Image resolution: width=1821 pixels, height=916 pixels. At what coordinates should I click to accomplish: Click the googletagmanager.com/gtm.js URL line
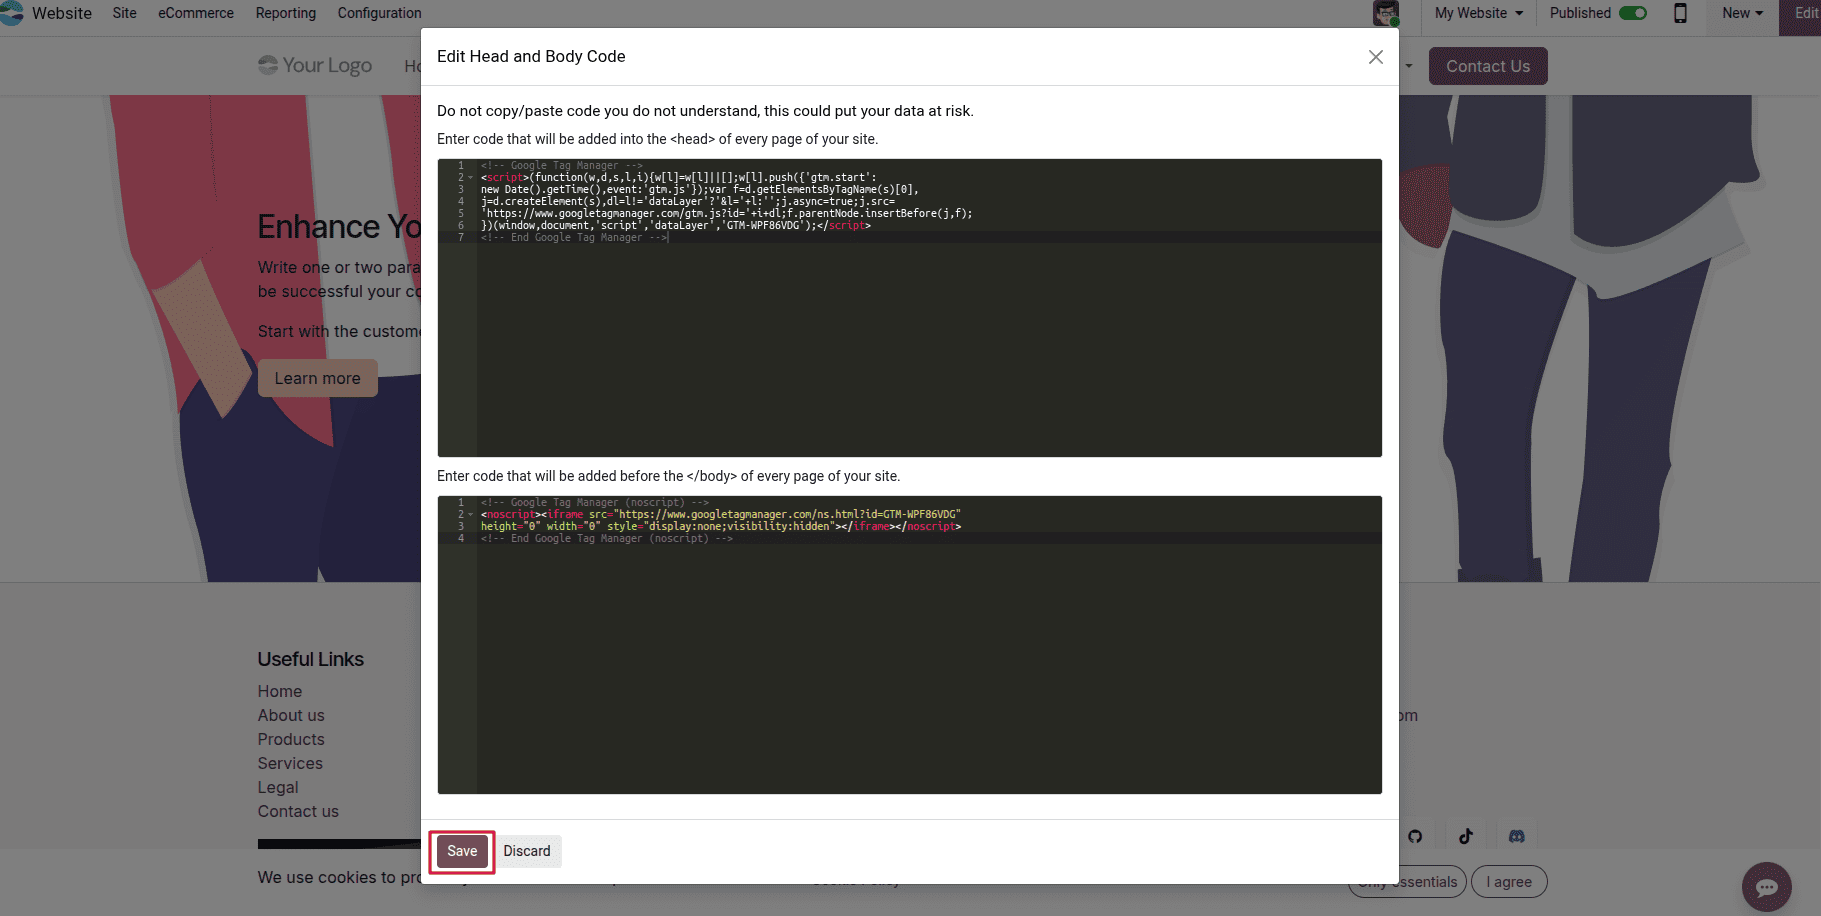[726, 214]
